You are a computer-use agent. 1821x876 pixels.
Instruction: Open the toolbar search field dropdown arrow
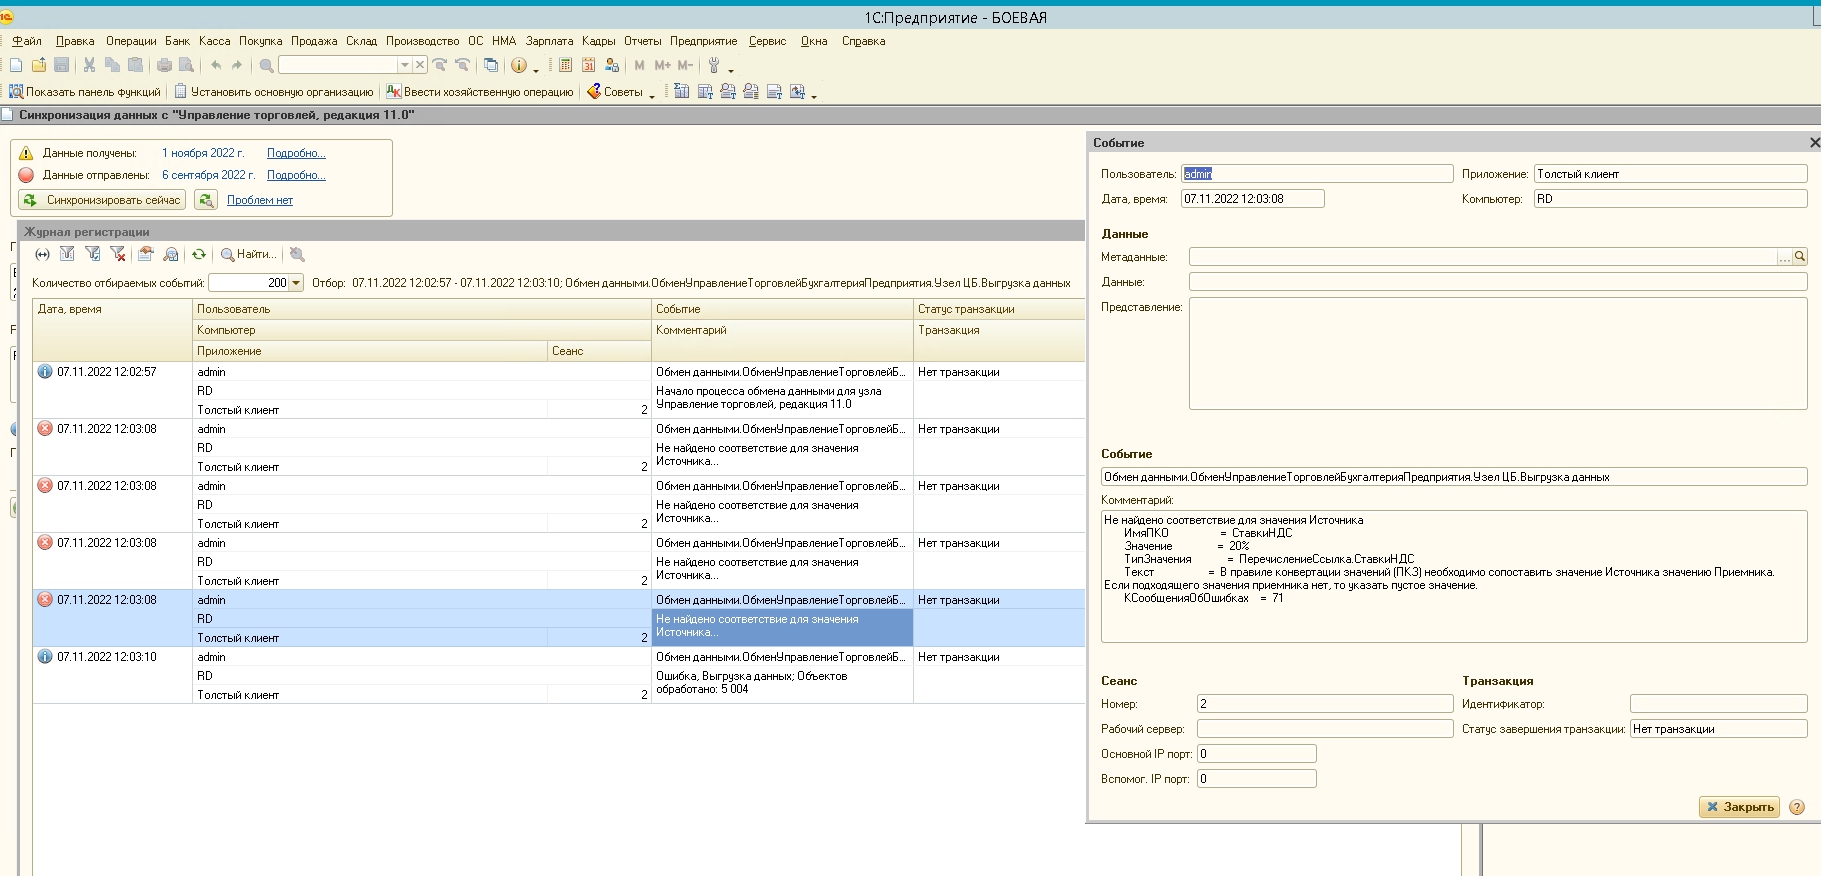point(404,65)
